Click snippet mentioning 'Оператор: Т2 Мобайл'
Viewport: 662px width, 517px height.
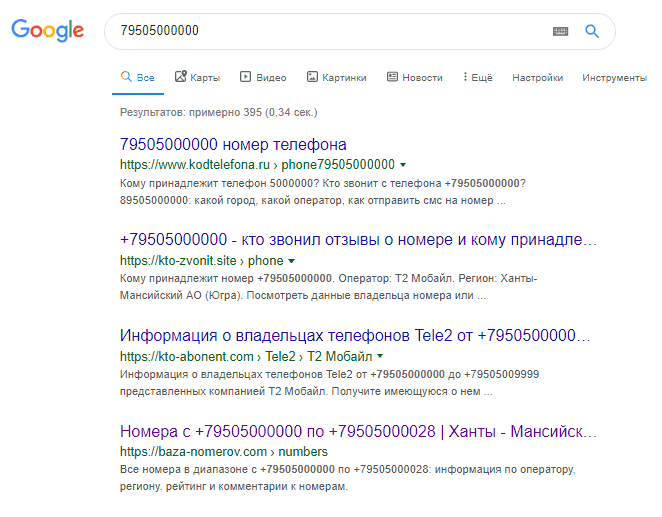328,287
